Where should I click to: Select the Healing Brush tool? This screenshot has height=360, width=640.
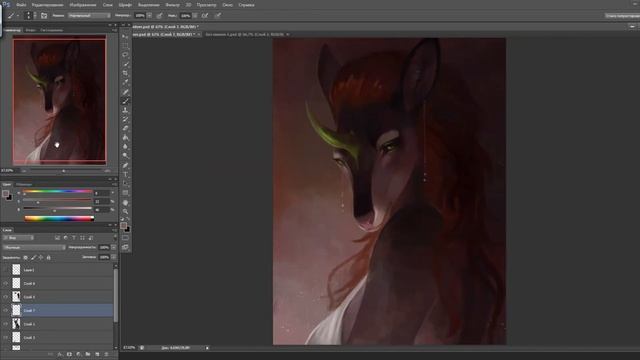pyautogui.click(x=125, y=92)
